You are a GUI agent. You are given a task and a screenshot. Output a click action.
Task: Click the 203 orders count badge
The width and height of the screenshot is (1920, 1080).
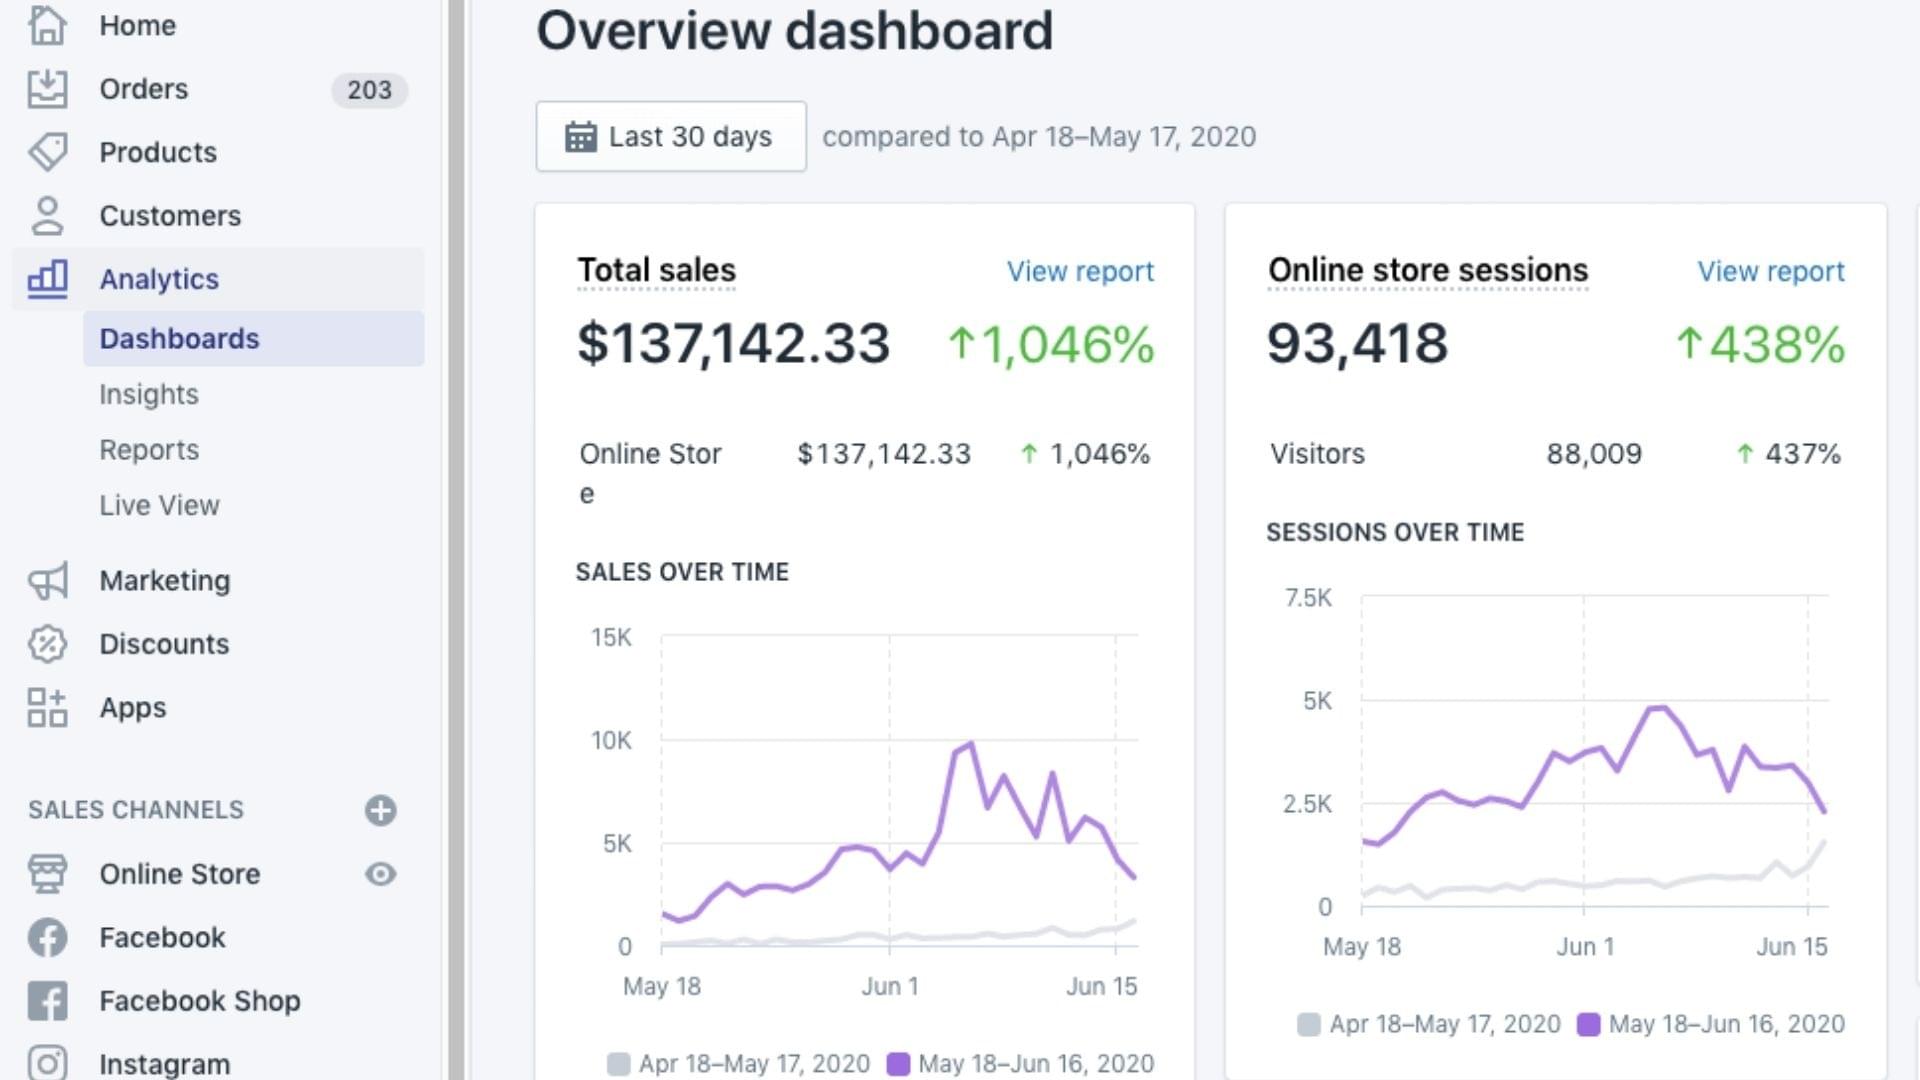pyautogui.click(x=369, y=90)
